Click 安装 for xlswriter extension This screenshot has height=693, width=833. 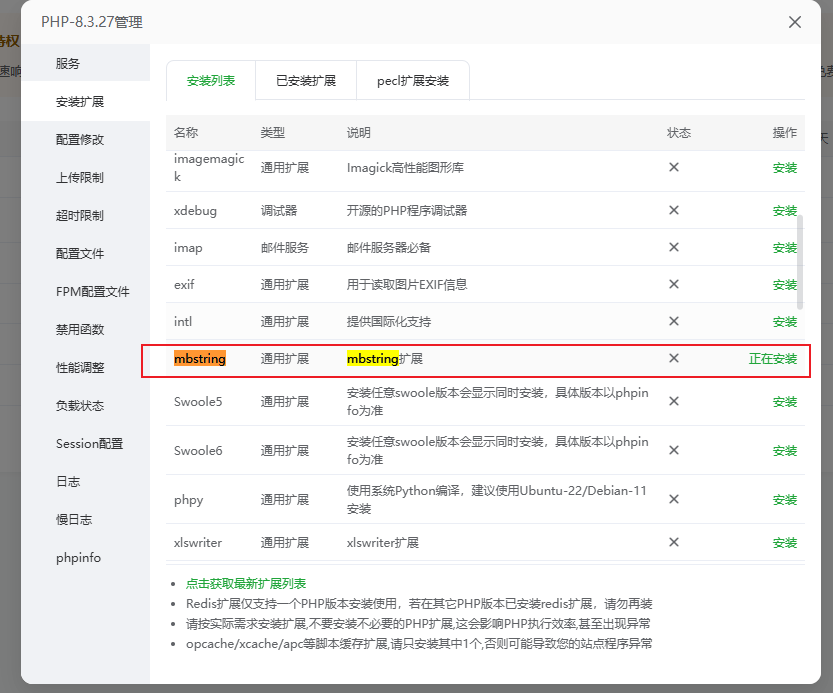[x=784, y=543]
